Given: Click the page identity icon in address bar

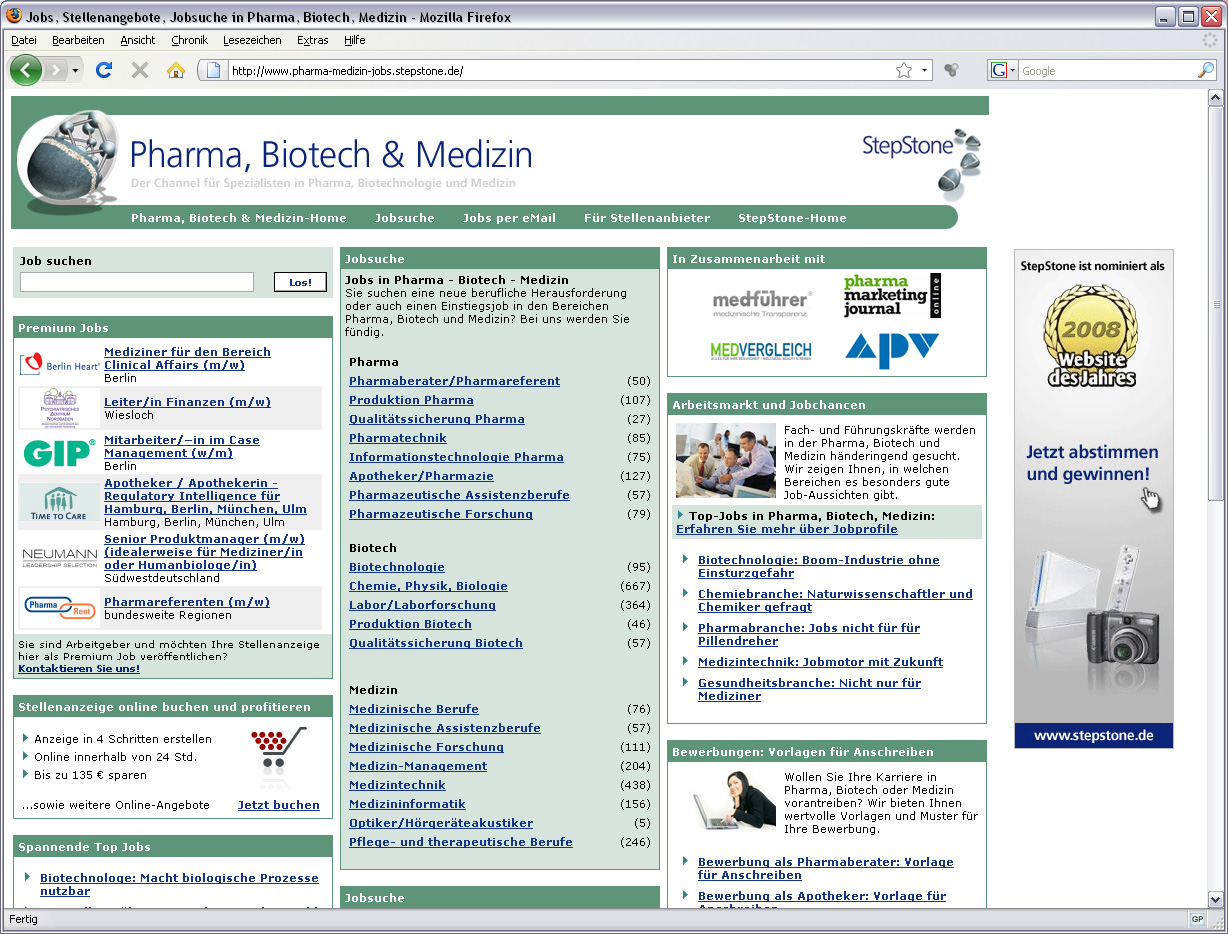Looking at the screenshot, I should pos(212,71).
